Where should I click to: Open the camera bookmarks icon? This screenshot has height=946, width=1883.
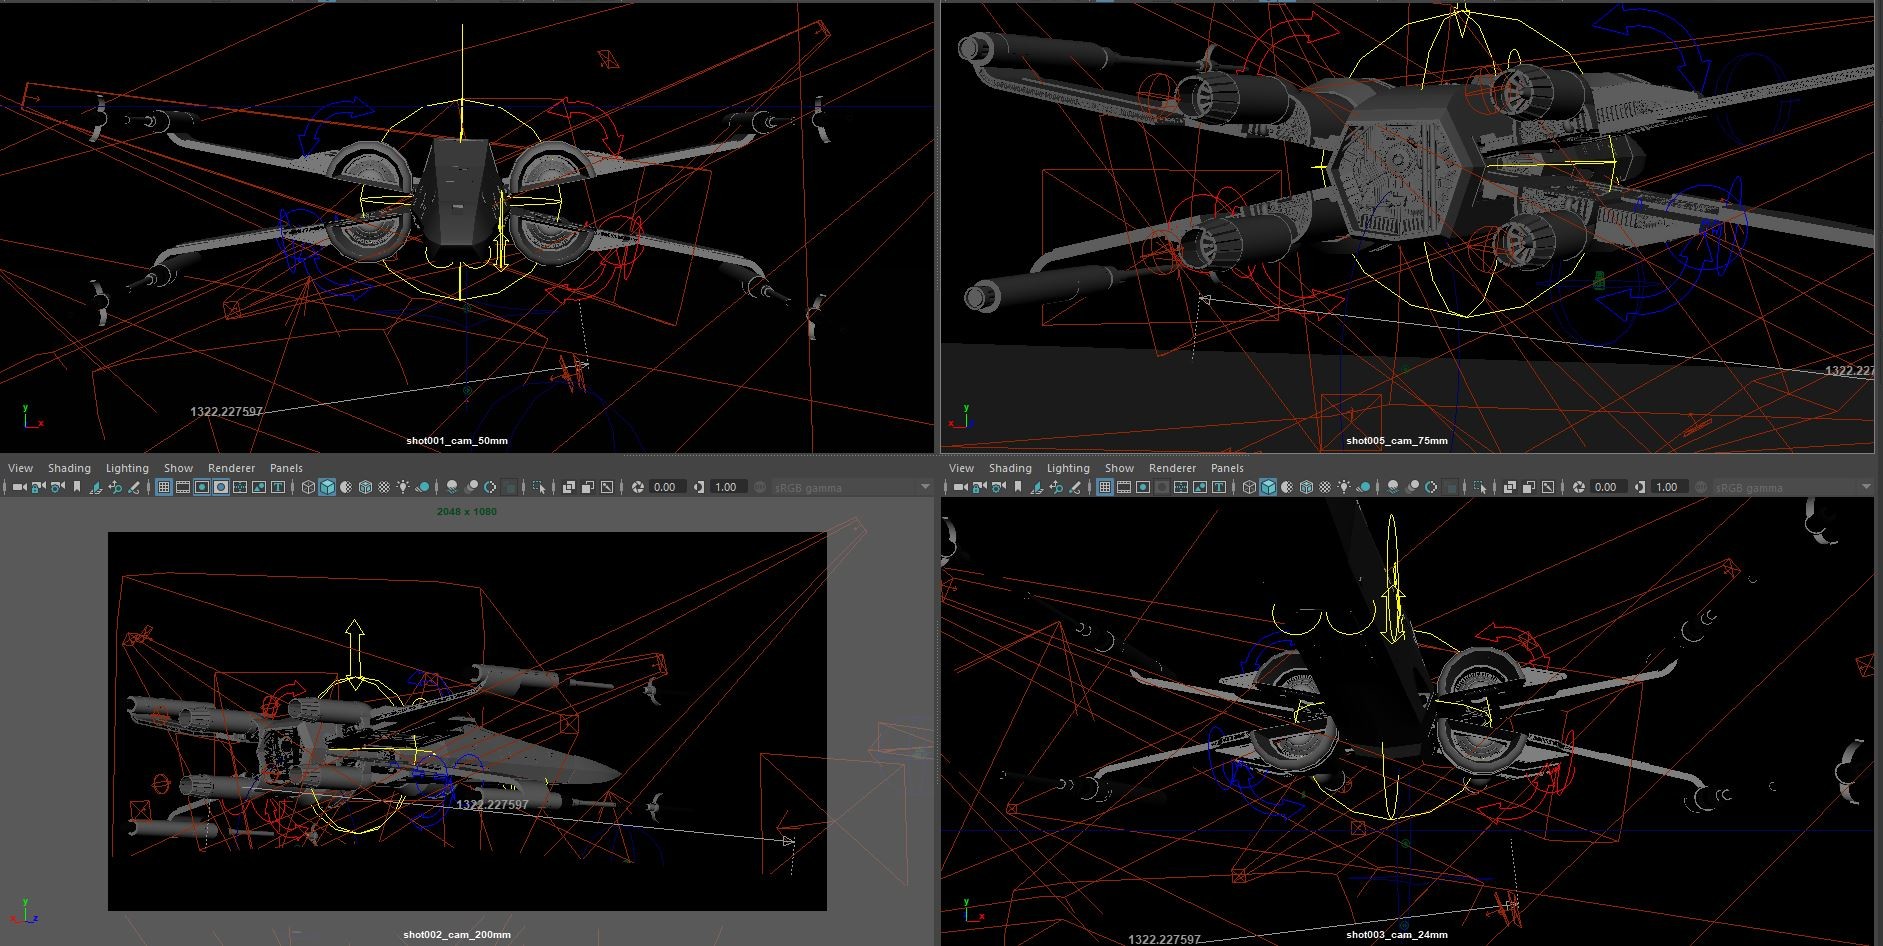(x=76, y=487)
